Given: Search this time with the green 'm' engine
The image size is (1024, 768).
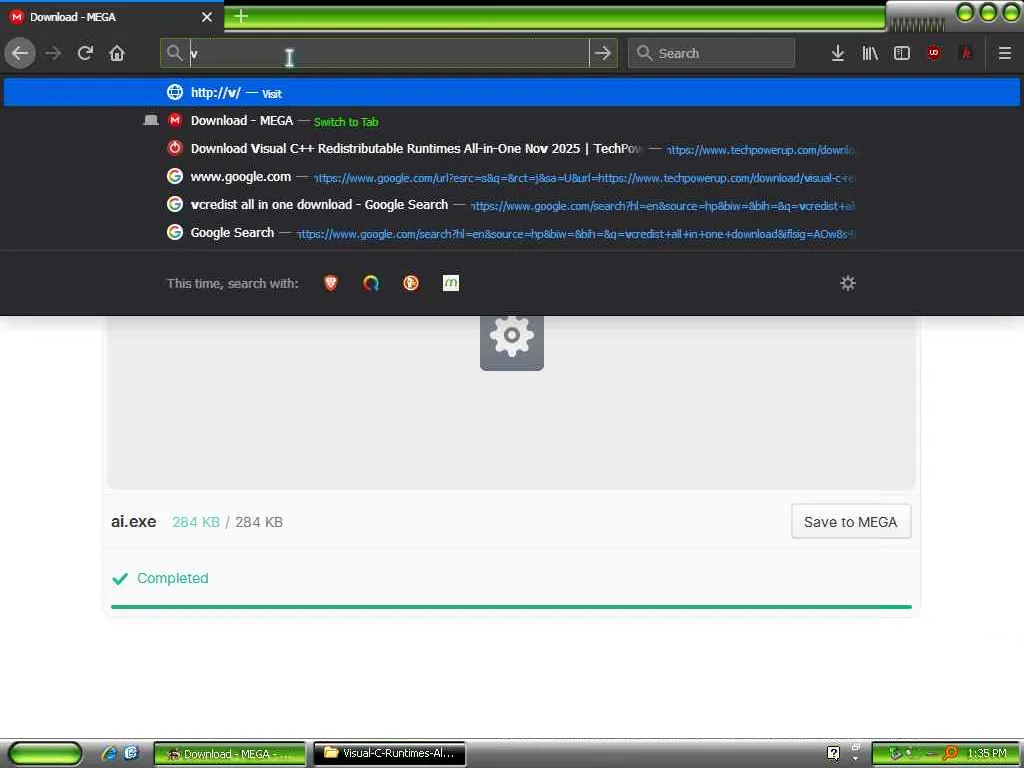Looking at the screenshot, I should tap(451, 283).
